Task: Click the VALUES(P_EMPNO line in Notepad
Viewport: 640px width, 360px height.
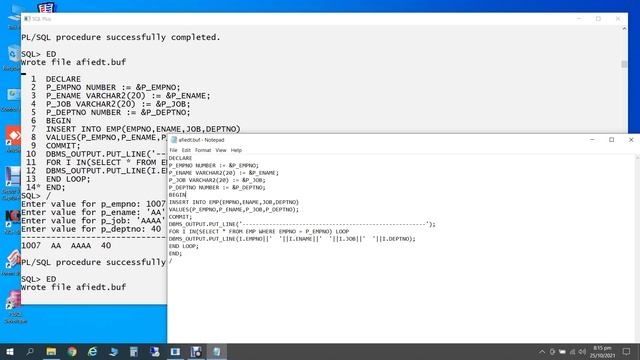Action: [234, 209]
